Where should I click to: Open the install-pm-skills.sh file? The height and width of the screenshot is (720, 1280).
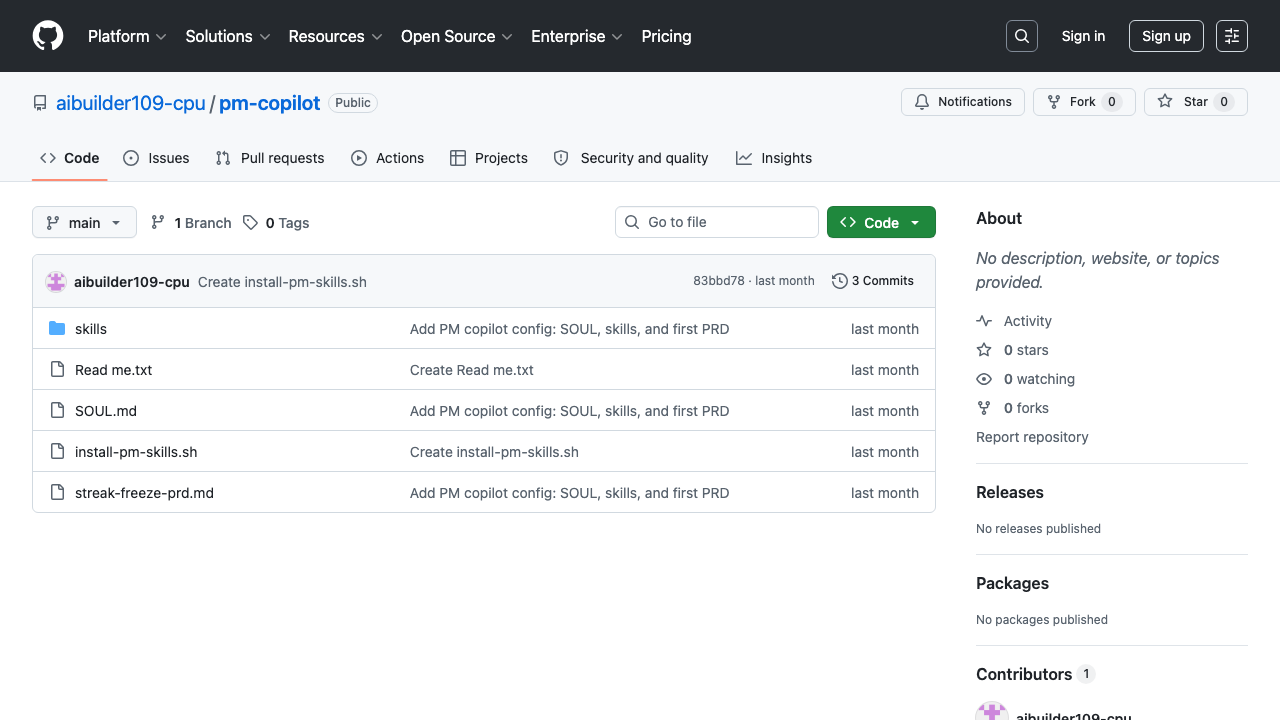click(x=136, y=452)
